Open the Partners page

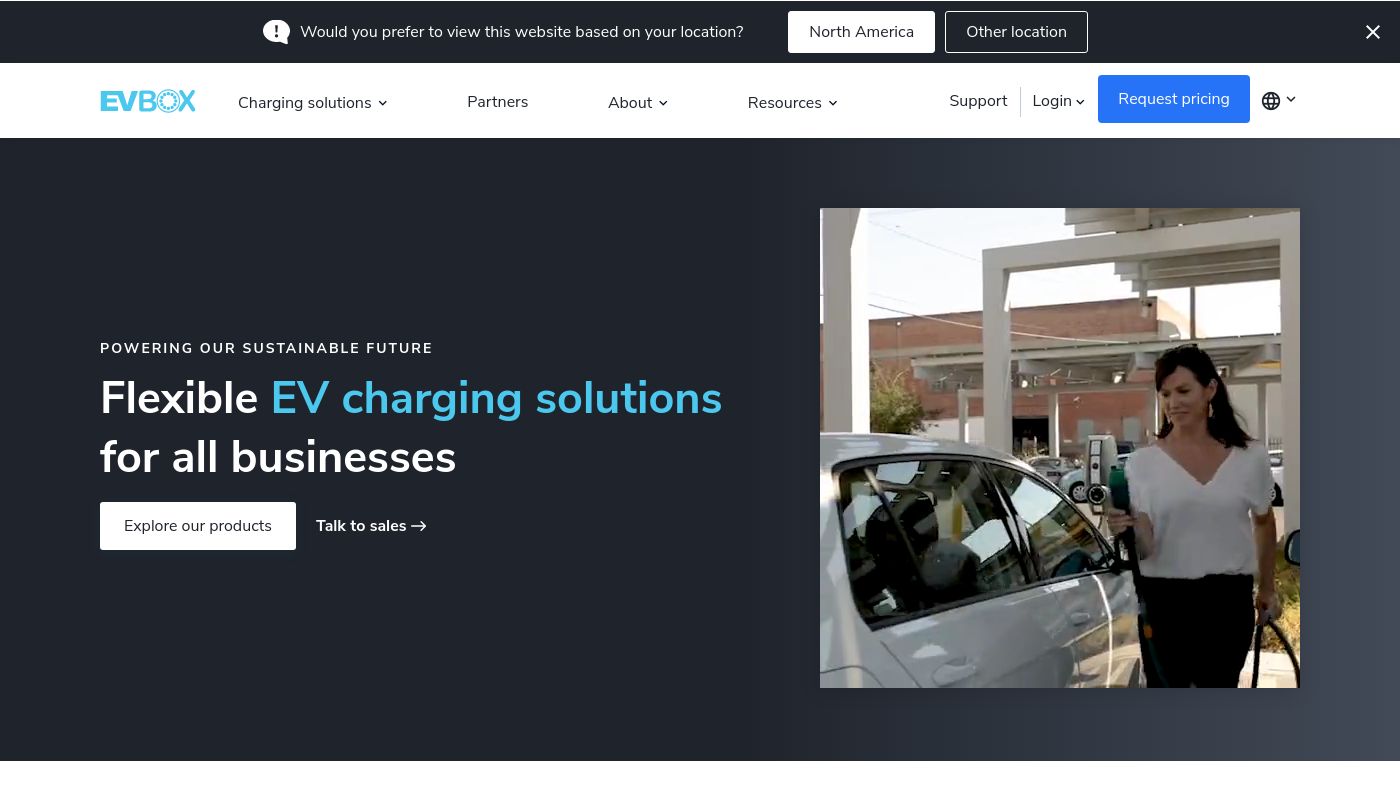pyautogui.click(x=497, y=102)
